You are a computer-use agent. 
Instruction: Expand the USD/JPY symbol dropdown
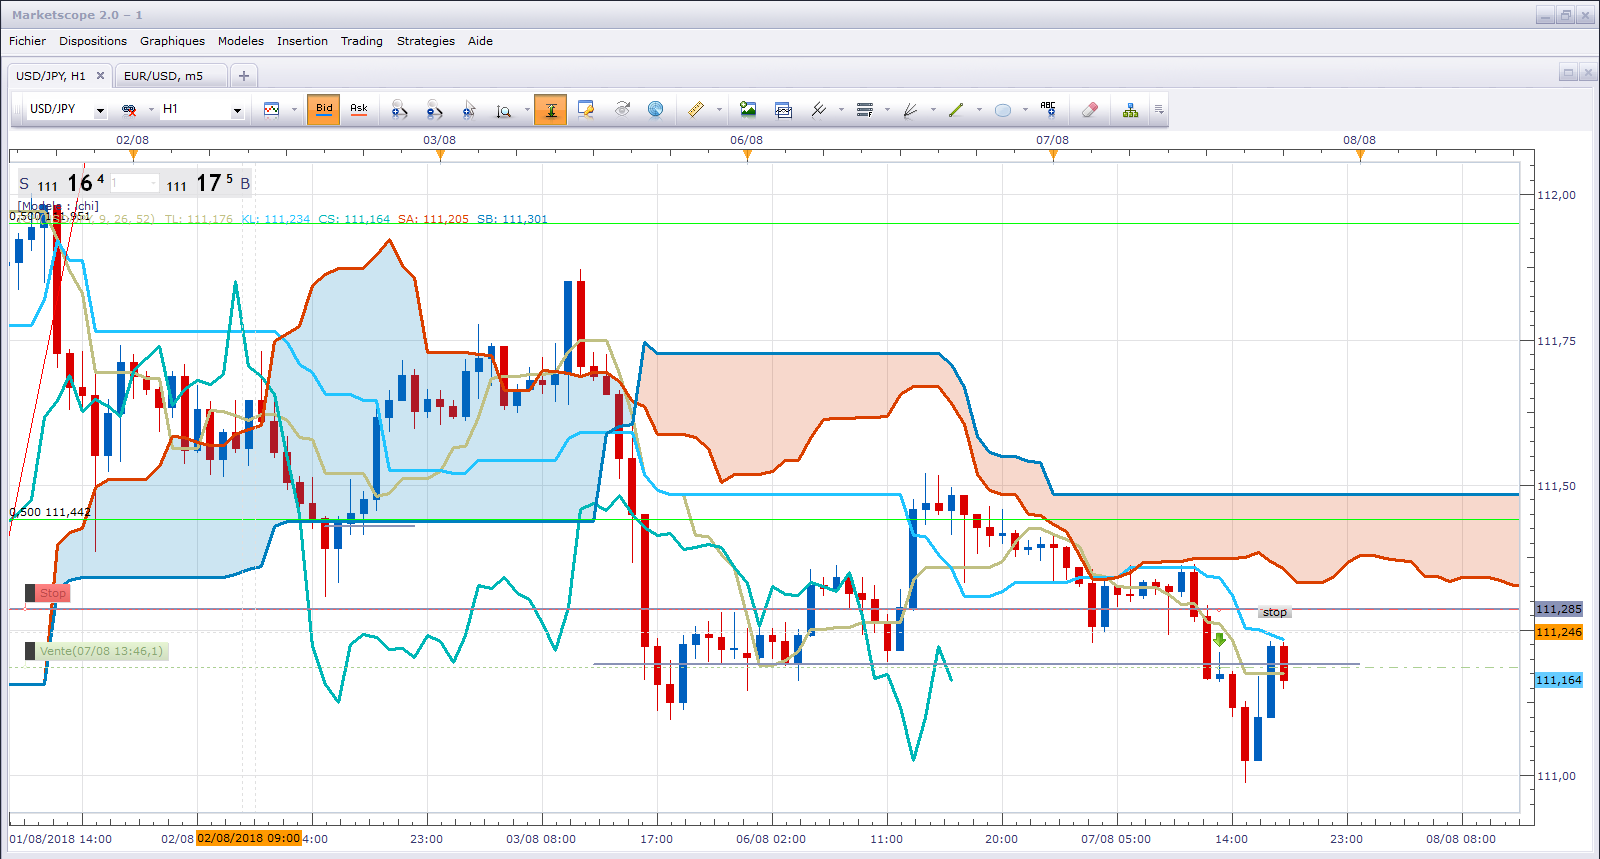100,111
